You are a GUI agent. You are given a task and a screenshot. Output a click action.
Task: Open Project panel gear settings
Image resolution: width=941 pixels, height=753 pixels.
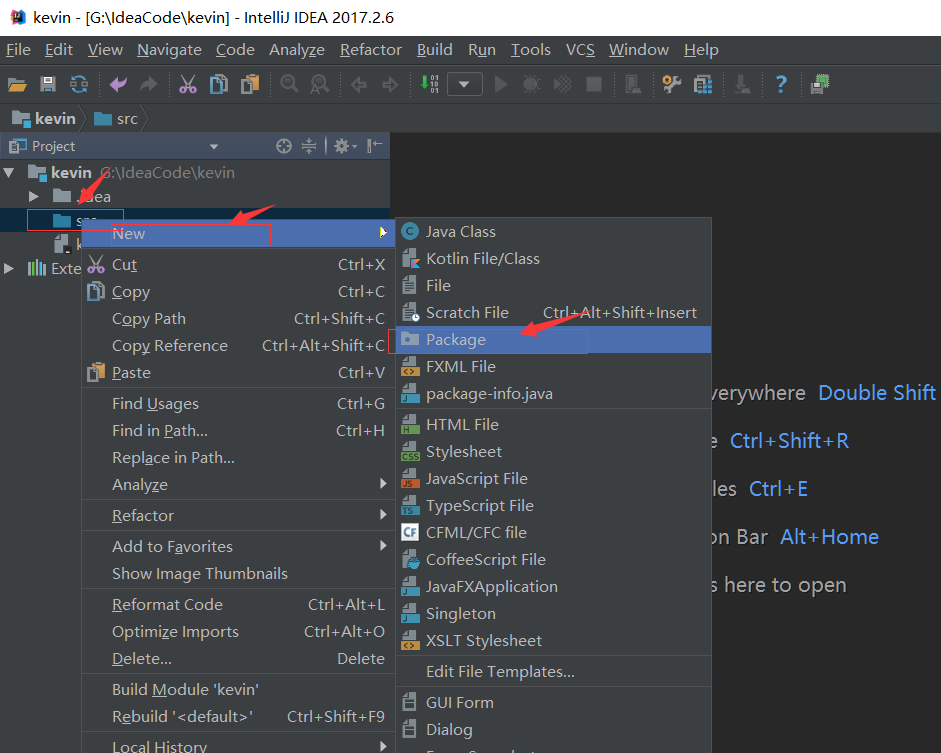tap(344, 146)
